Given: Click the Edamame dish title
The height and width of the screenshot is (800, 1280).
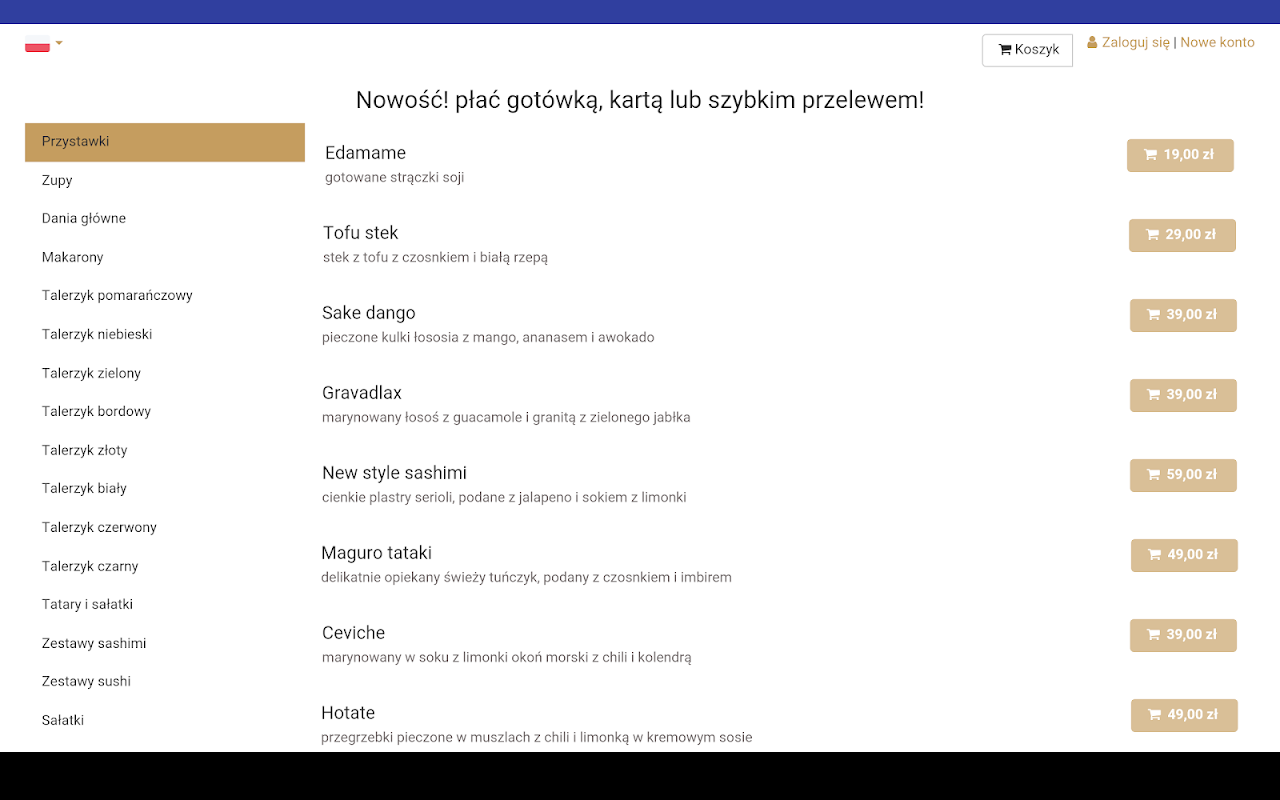Looking at the screenshot, I should 365,153.
